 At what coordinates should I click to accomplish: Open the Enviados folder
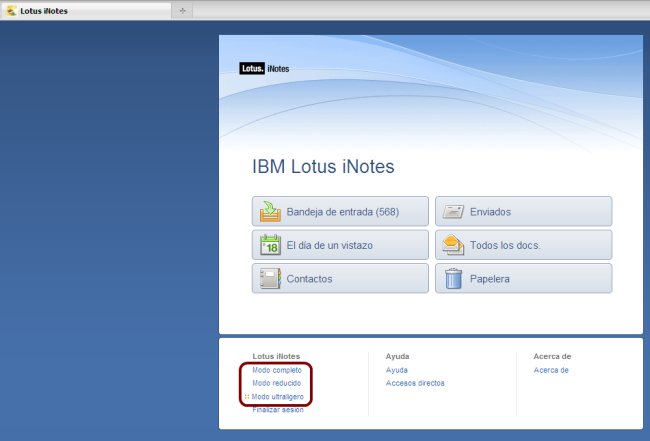coord(524,211)
